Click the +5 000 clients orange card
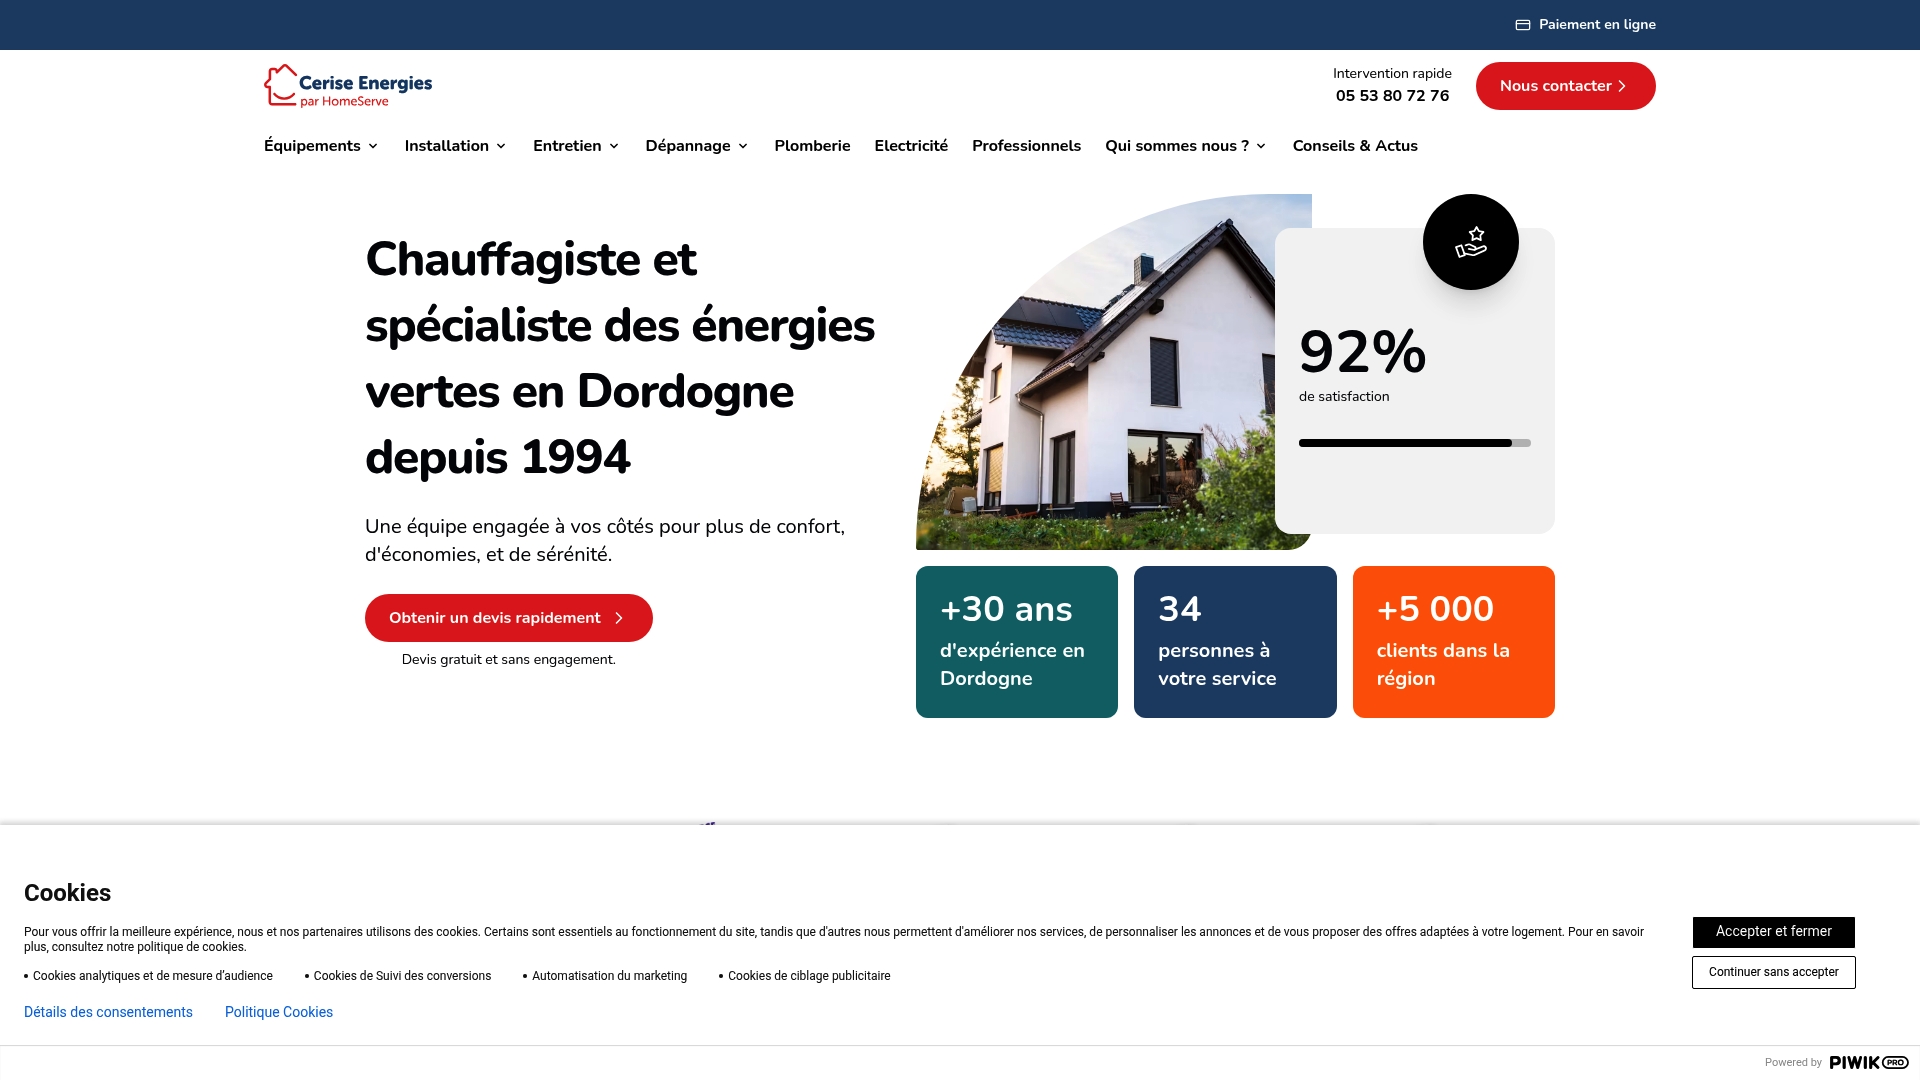The image size is (1920, 1080). [x=1453, y=642]
